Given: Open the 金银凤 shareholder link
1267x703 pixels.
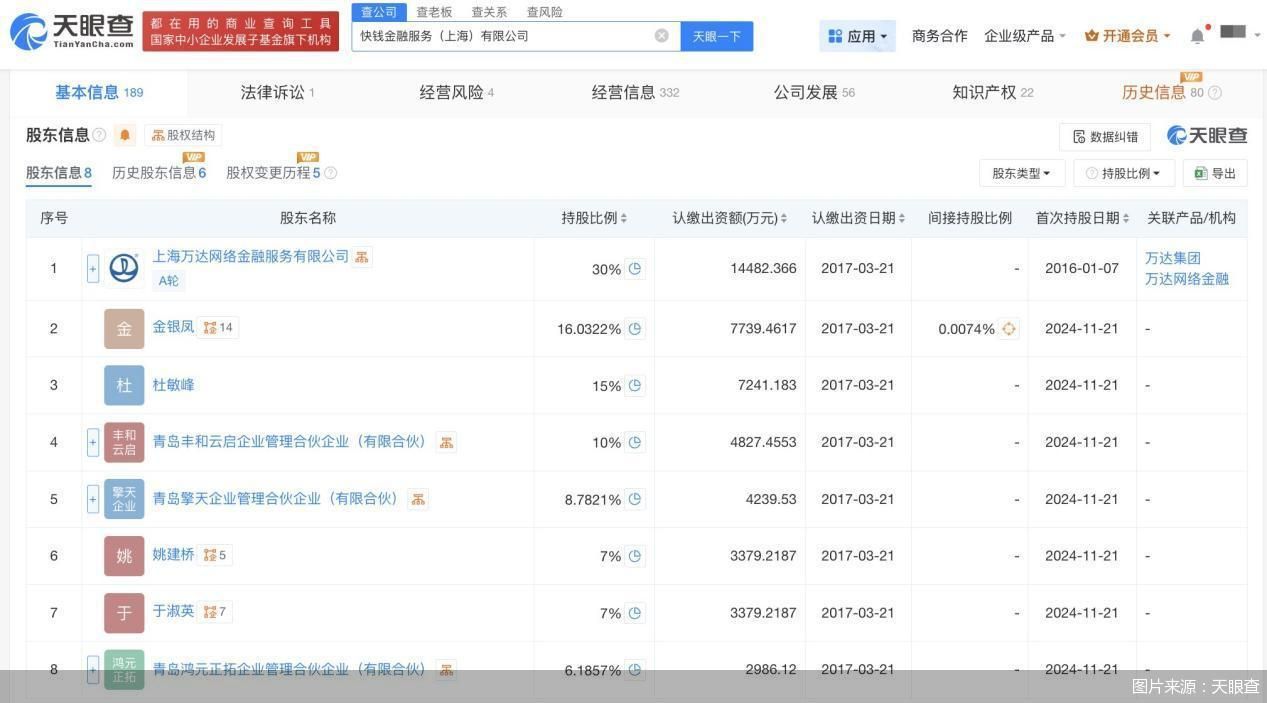Looking at the screenshot, I should [x=173, y=327].
